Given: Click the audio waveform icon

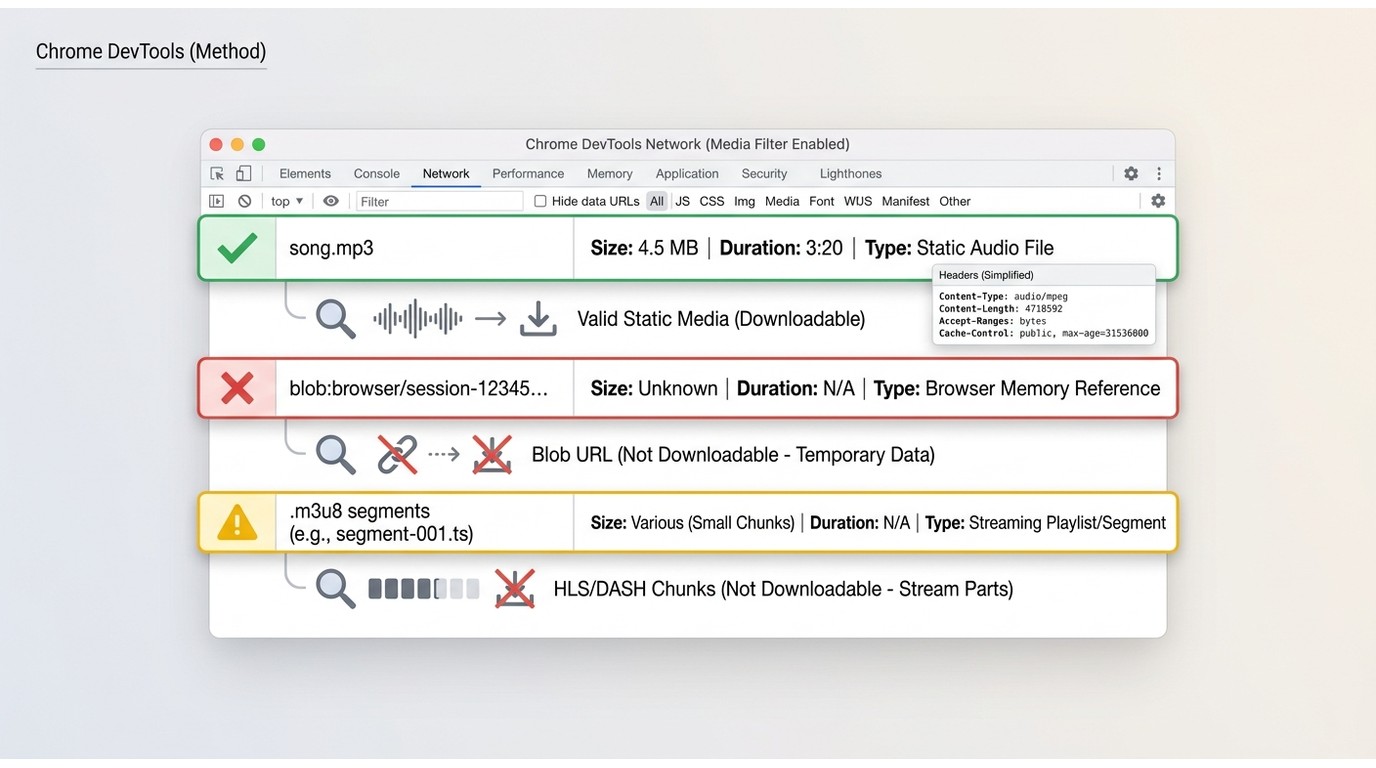Looking at the screenshot, I should click(x=418, y=319).
